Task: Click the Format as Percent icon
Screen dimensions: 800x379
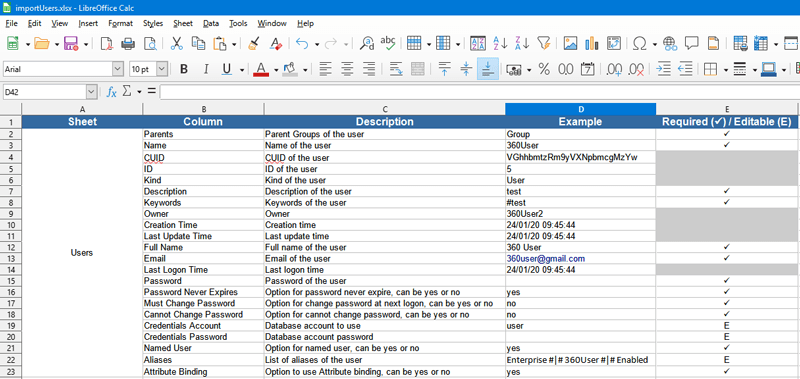Action: [544, 69]
